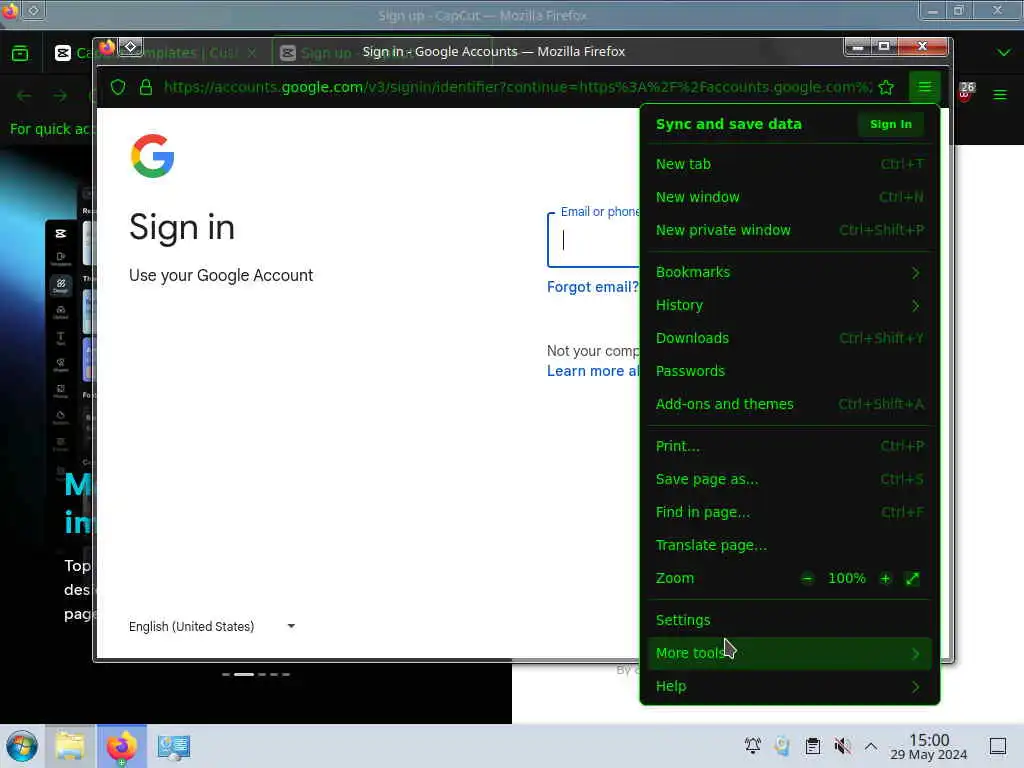Click the shield tracking protection icon

118,87
